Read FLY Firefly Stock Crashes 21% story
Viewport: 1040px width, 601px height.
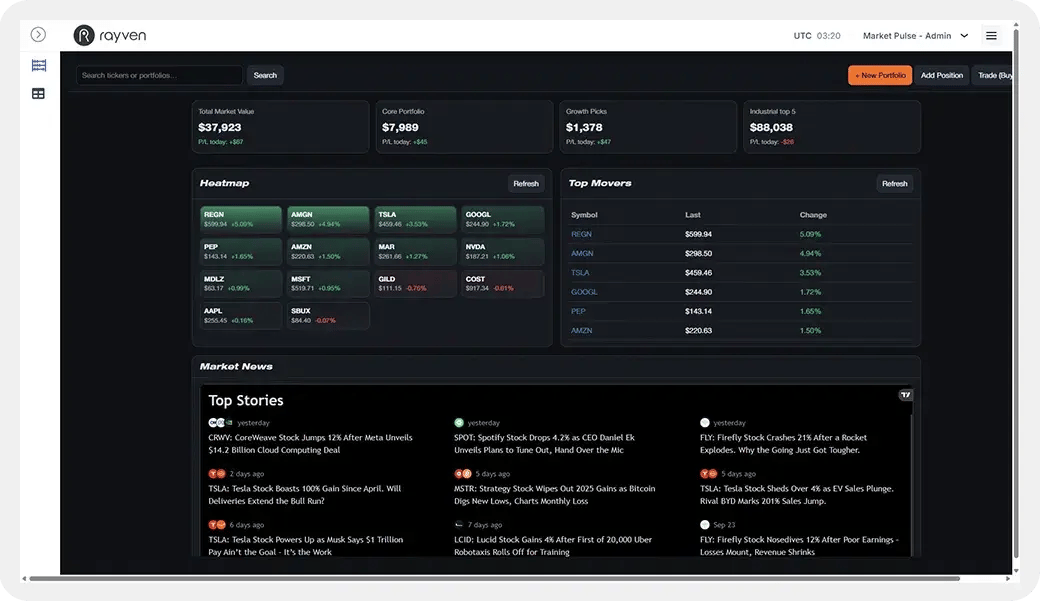pos(783,444)
